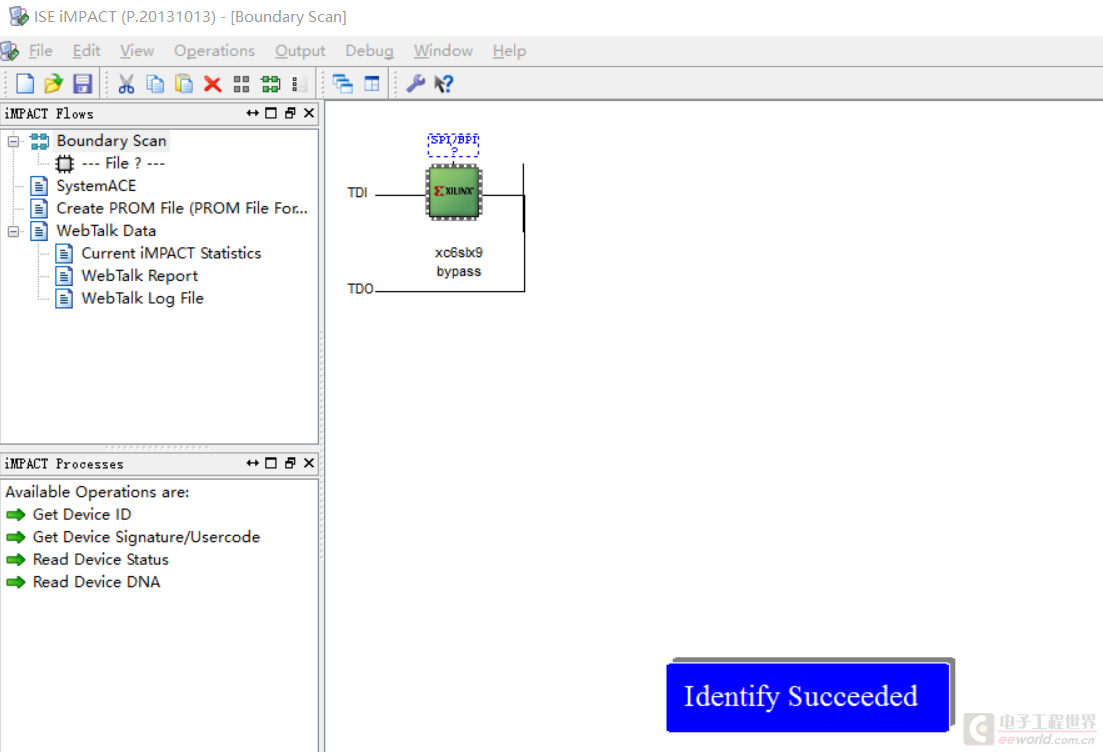Open the Debug menu

pos(369,51)
